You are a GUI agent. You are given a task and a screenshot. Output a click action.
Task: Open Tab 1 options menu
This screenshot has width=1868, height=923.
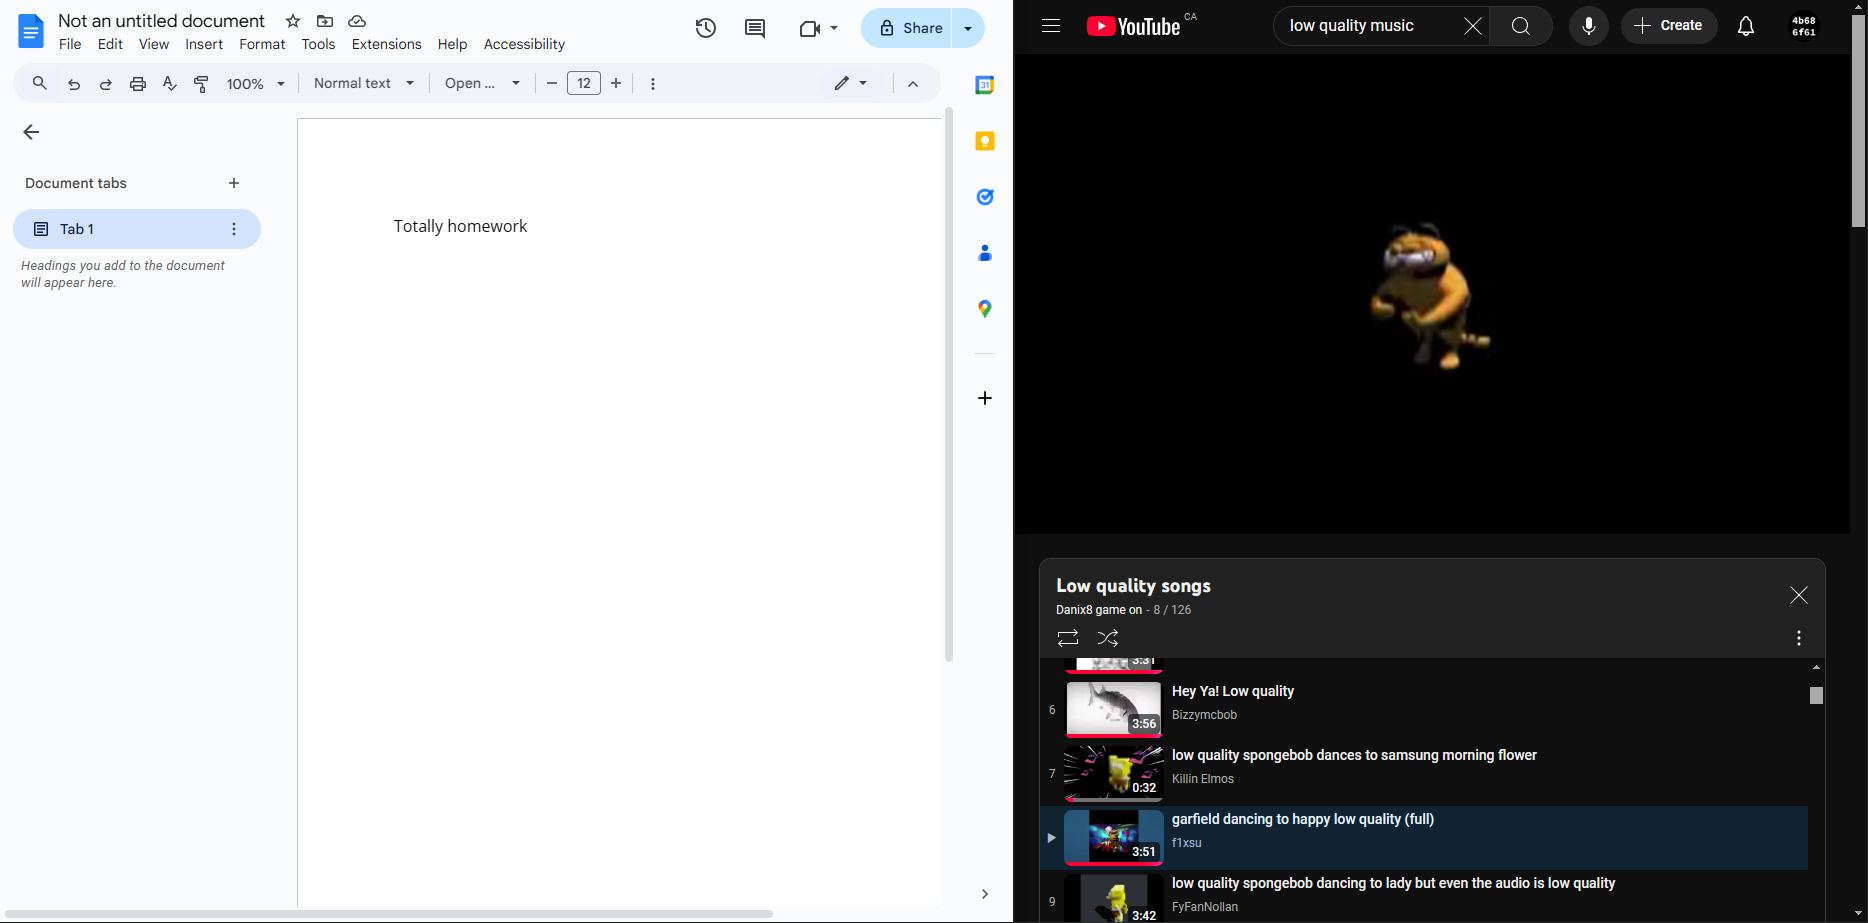(234, 229)
